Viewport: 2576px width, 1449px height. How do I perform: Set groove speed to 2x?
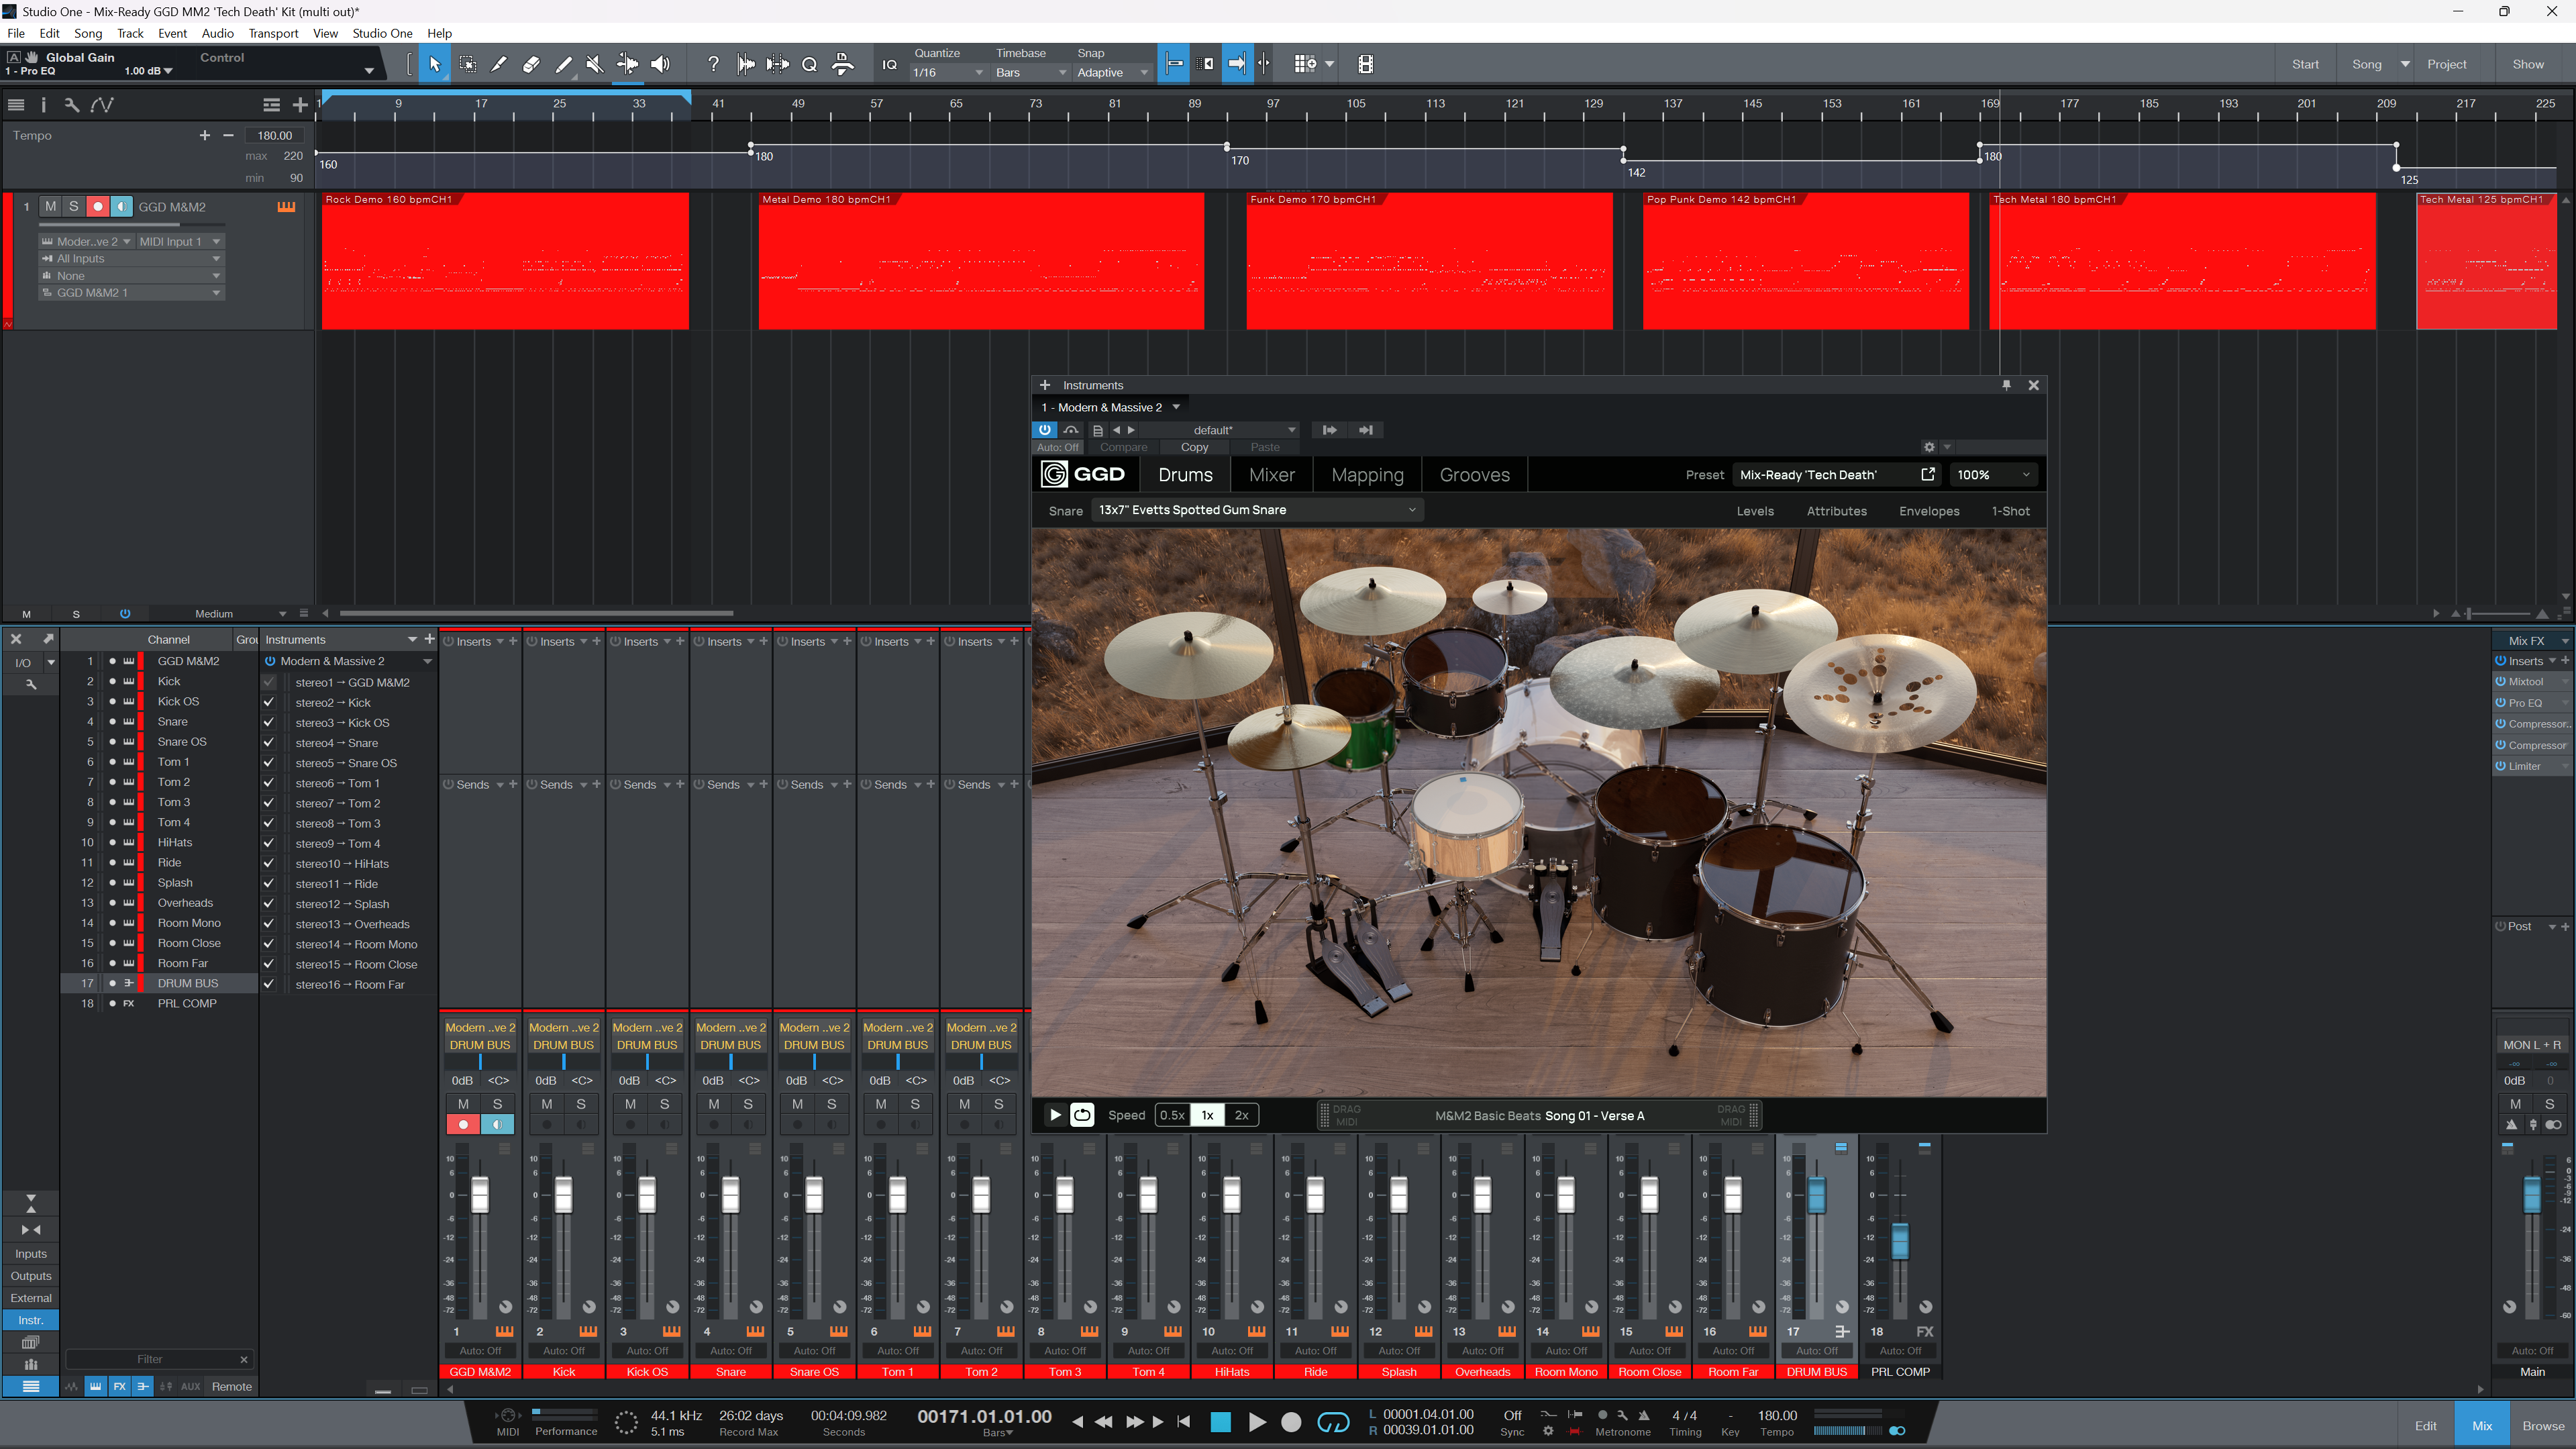point(1241,1115)
